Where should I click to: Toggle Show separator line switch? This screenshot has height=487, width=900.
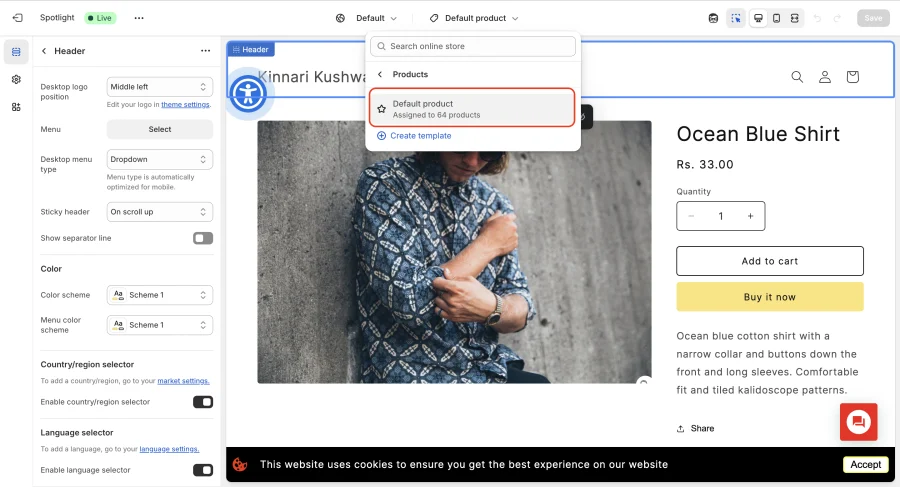pos(203,238)
